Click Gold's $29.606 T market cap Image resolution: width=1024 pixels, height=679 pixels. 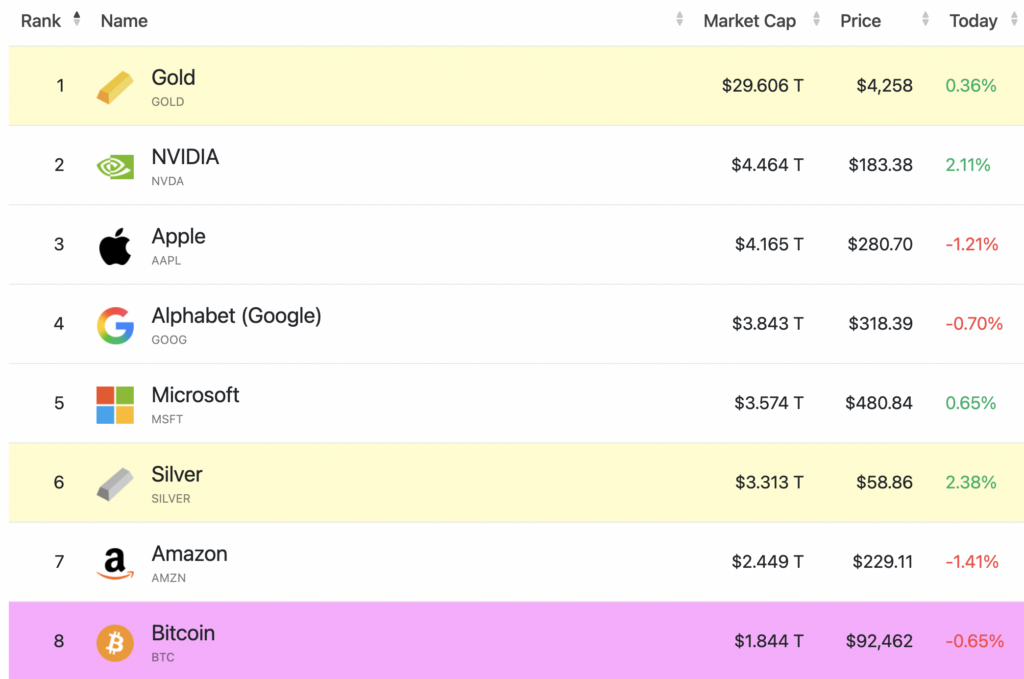[x=762, y=86]
